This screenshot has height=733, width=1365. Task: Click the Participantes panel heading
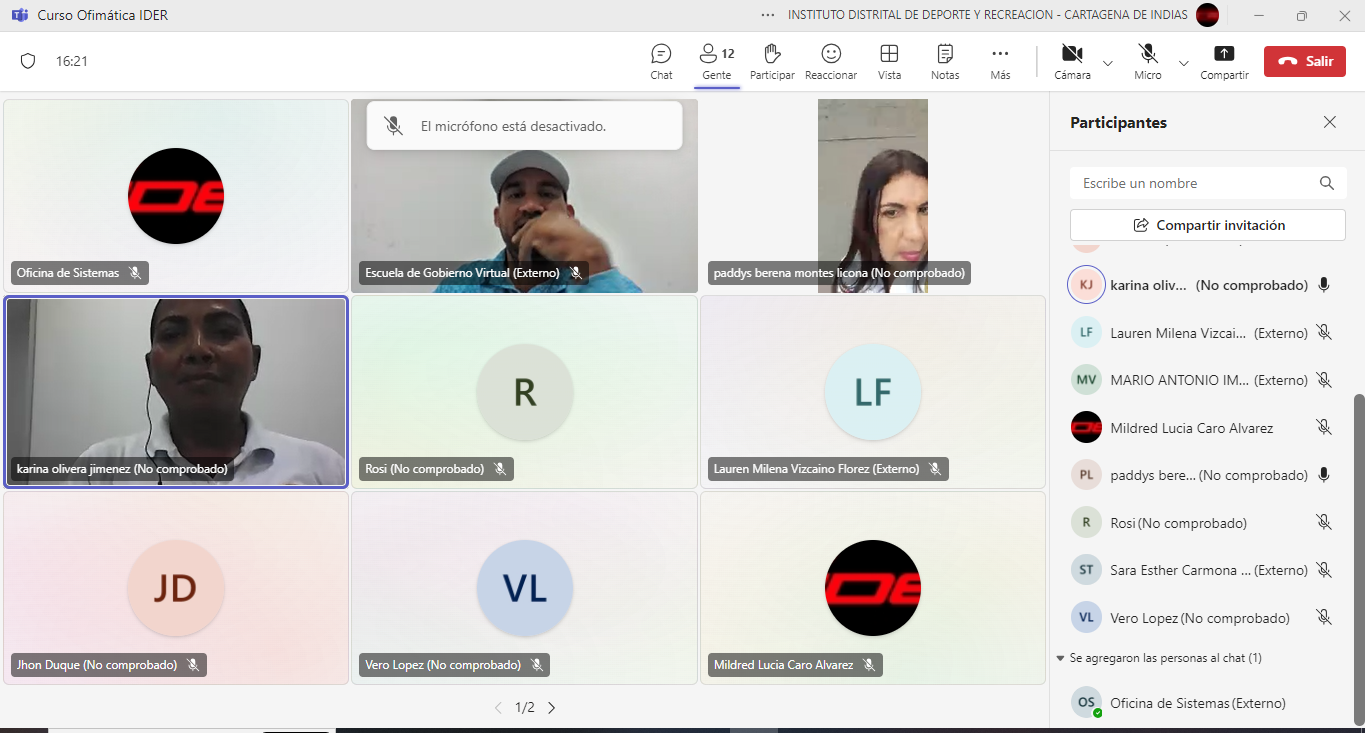pyautogui.click(x=1118, y=122)
